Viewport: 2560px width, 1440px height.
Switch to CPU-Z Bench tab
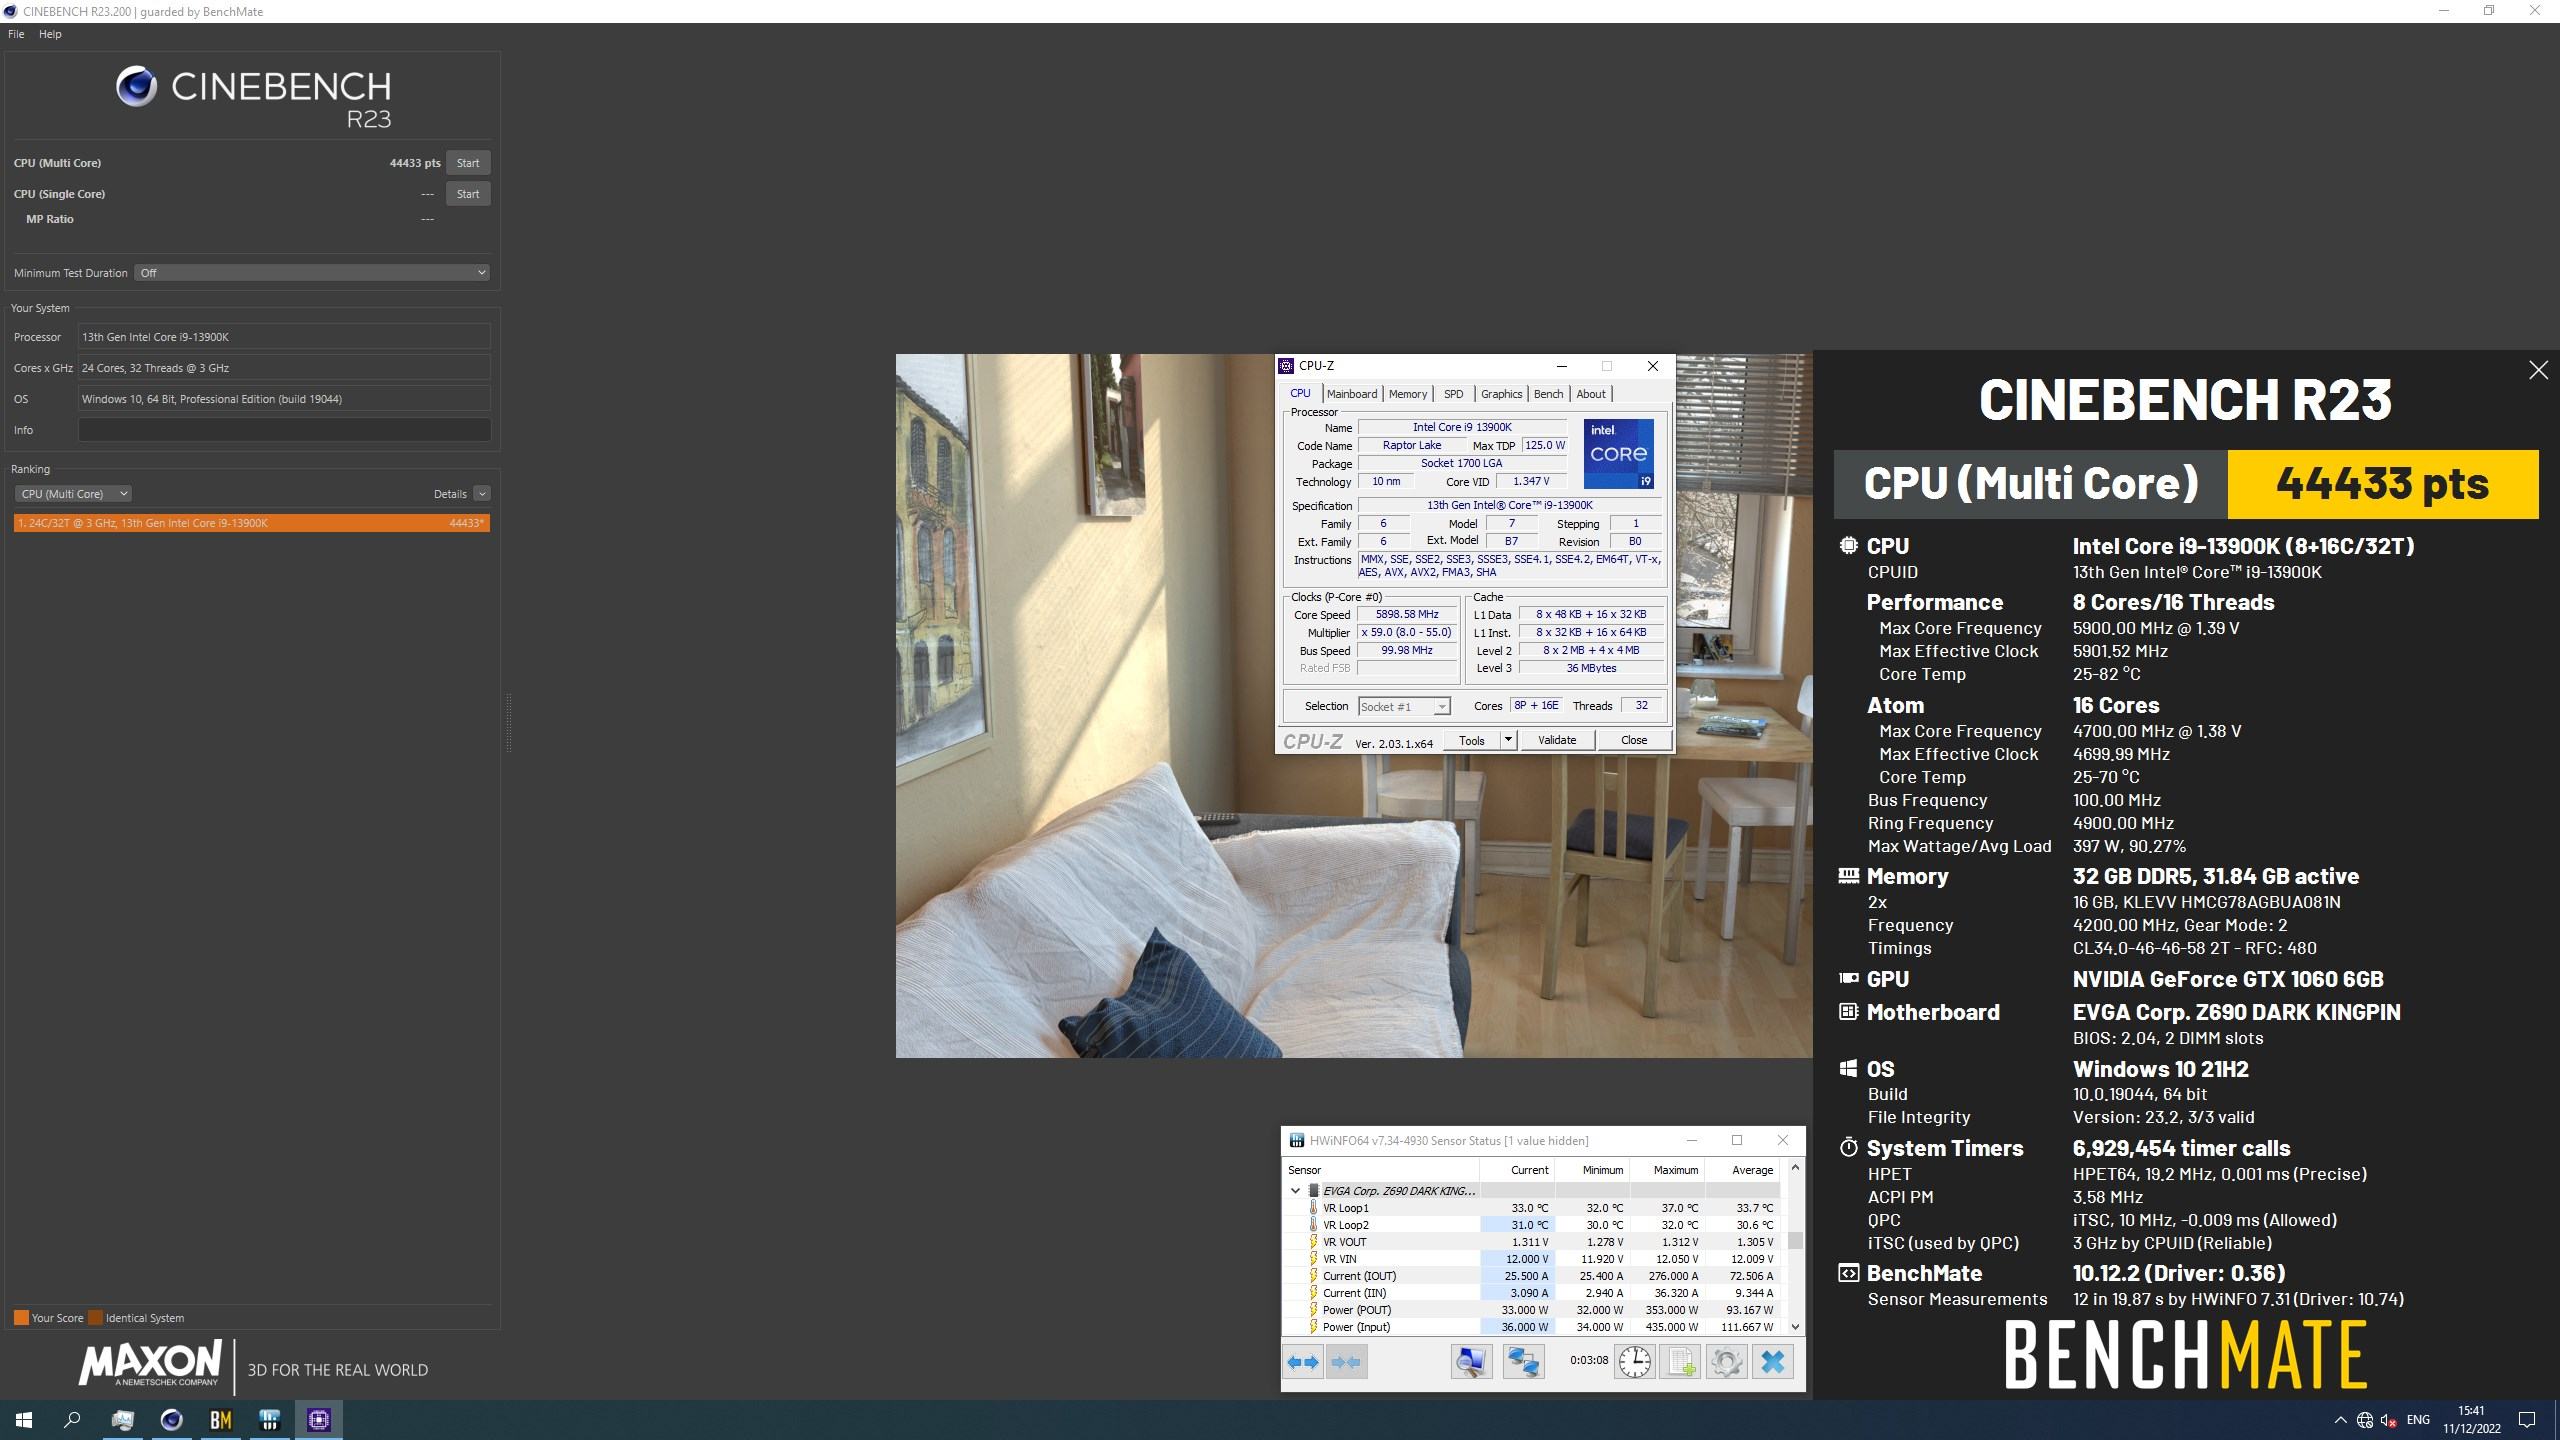(x=1548, y=394)
